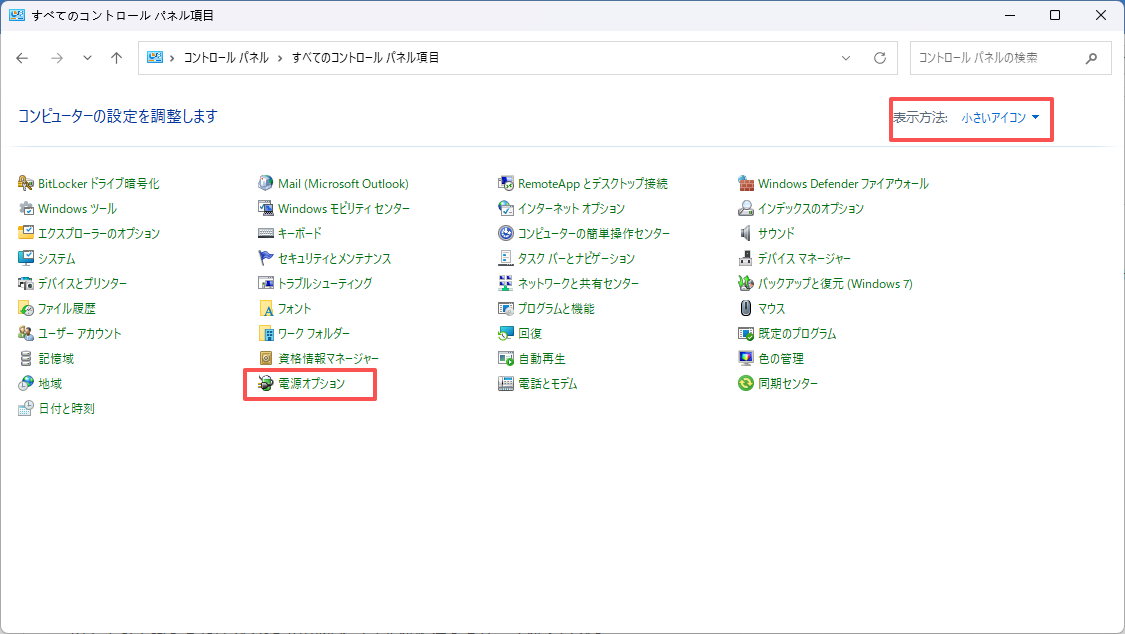
Task: Click the デバイスとプリンター icon
Action: click(26, 283)
